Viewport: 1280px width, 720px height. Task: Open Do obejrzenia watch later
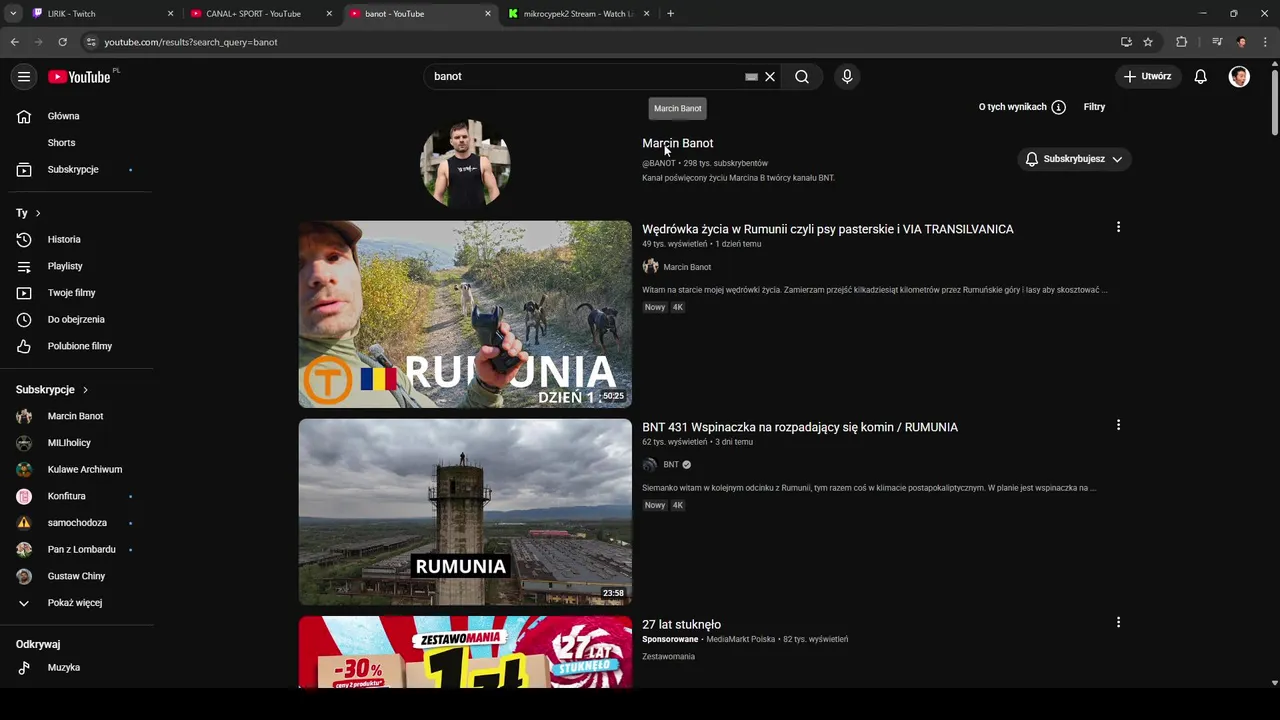tap(77, 320)
